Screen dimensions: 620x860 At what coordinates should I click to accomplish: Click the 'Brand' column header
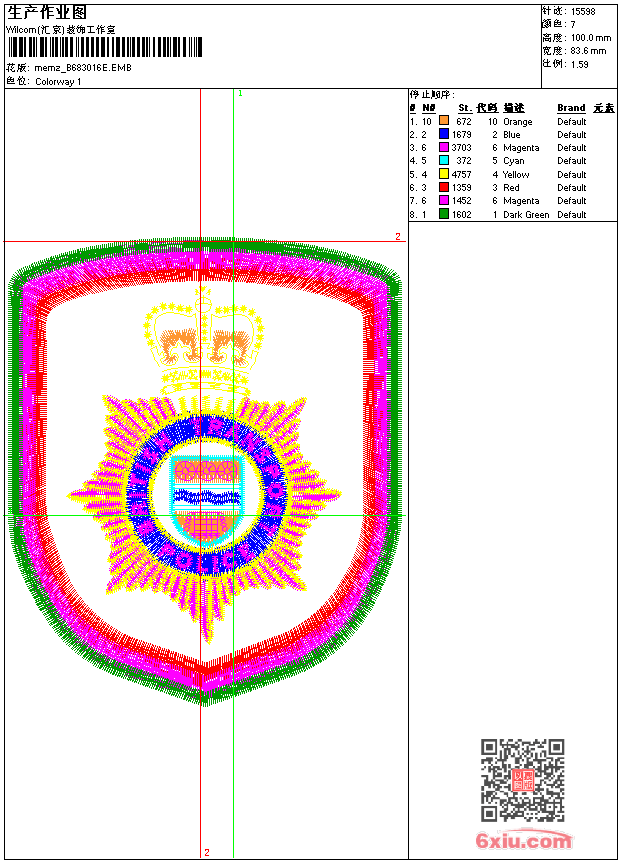pyautogui.click(x=571, y=108)
